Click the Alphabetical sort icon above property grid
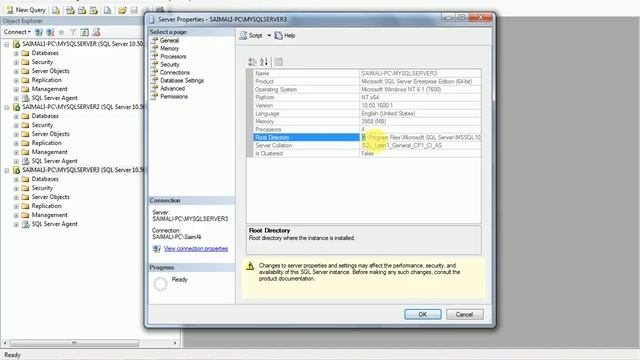This screenshot has height=360, width=640. click(x=264, y=62)
